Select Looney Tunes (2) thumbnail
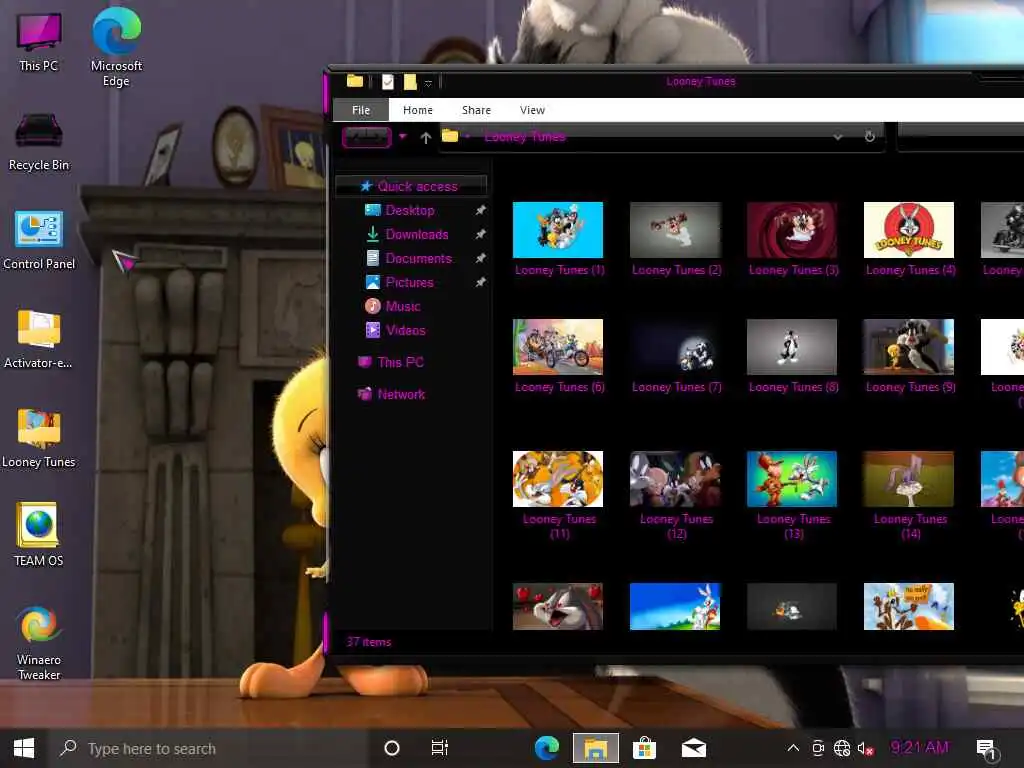This screenshot has width=1024, height=768. tap(675, 230)
